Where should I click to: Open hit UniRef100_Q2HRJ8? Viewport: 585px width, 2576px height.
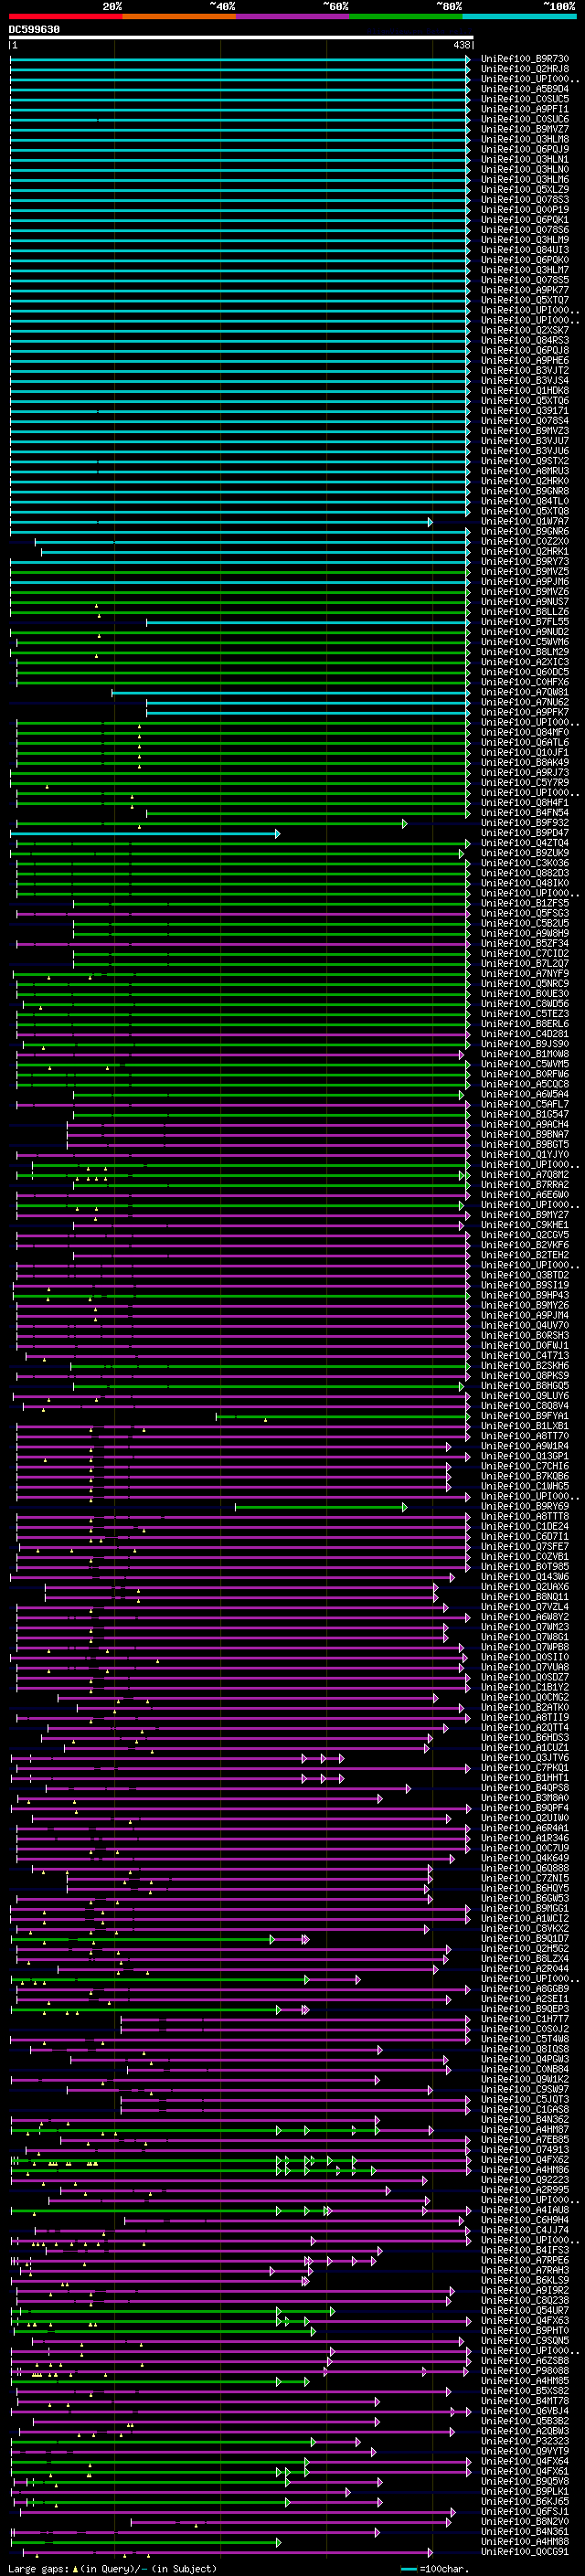[525, 69]
